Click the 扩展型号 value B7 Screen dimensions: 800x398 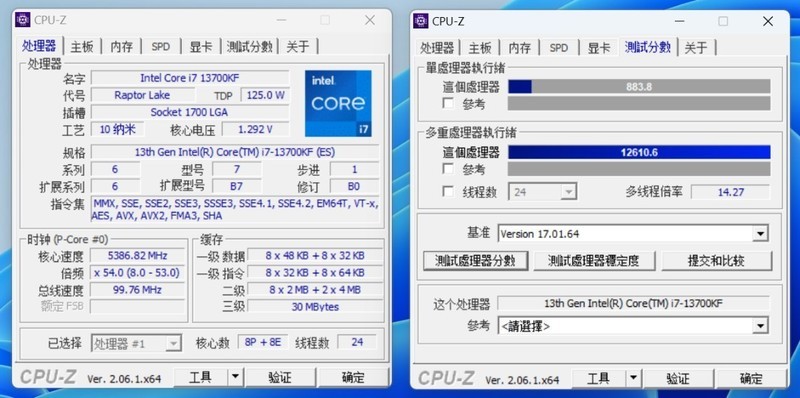(x=237, y=186)
